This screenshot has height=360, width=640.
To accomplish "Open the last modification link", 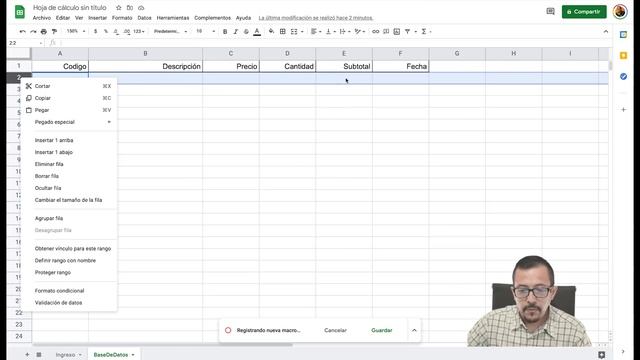I will click(x=316, y=18).
